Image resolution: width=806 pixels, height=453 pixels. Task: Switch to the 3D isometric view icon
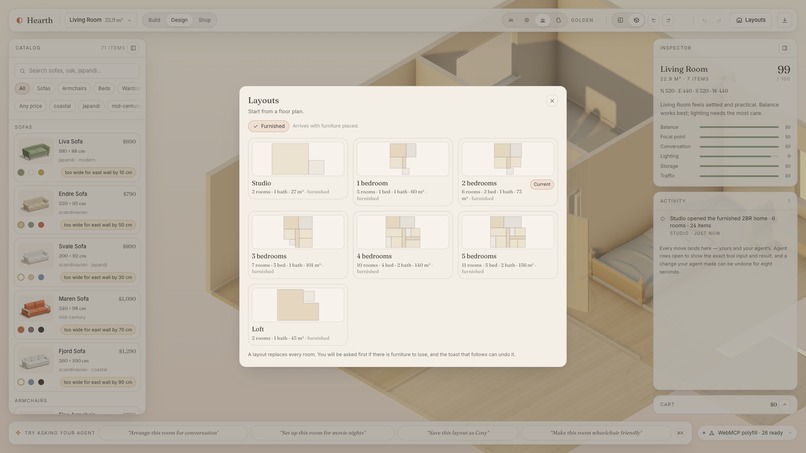(x=636, y=20)
